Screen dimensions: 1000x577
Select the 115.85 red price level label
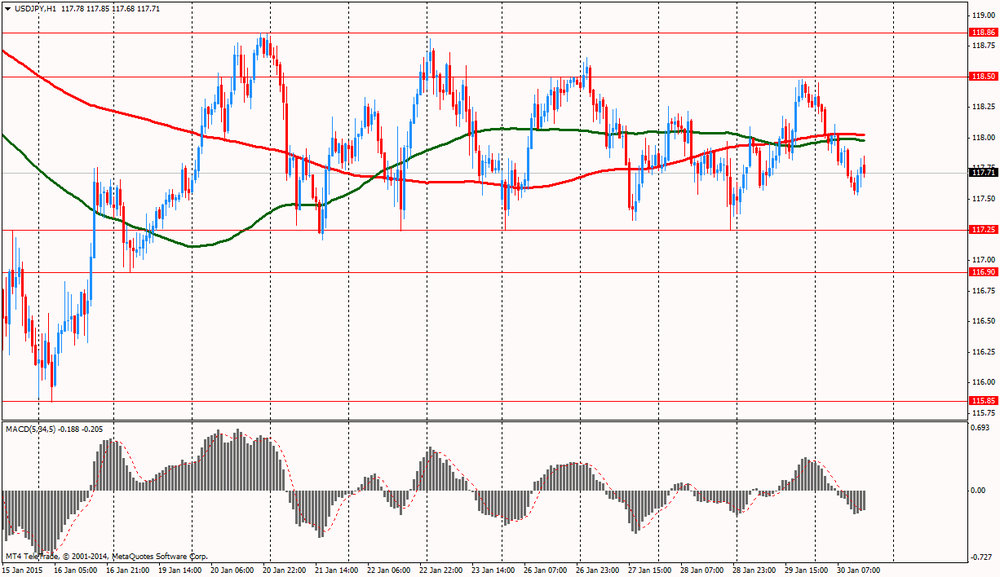coord(983,401)
